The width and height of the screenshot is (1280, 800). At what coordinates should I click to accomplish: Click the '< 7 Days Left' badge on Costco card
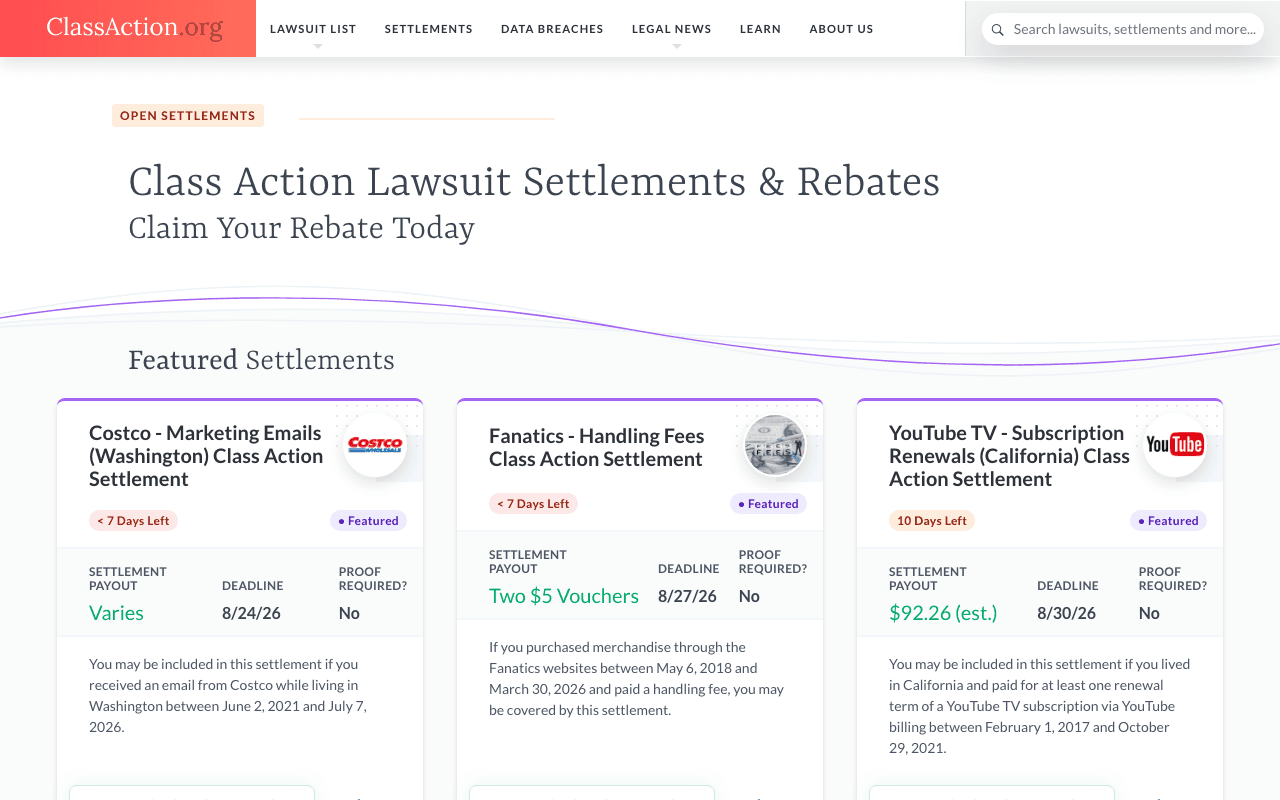click(x=133, y=521)
